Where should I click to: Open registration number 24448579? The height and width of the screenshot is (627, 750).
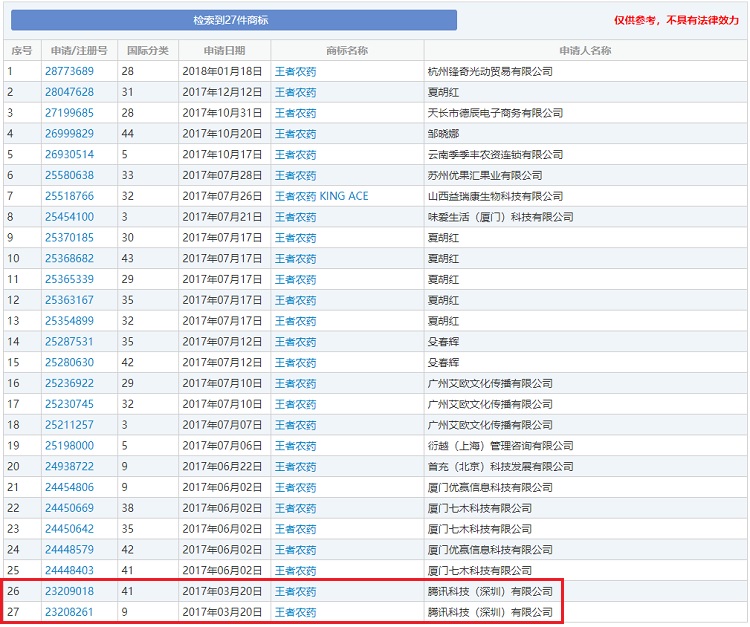point(69,550)
